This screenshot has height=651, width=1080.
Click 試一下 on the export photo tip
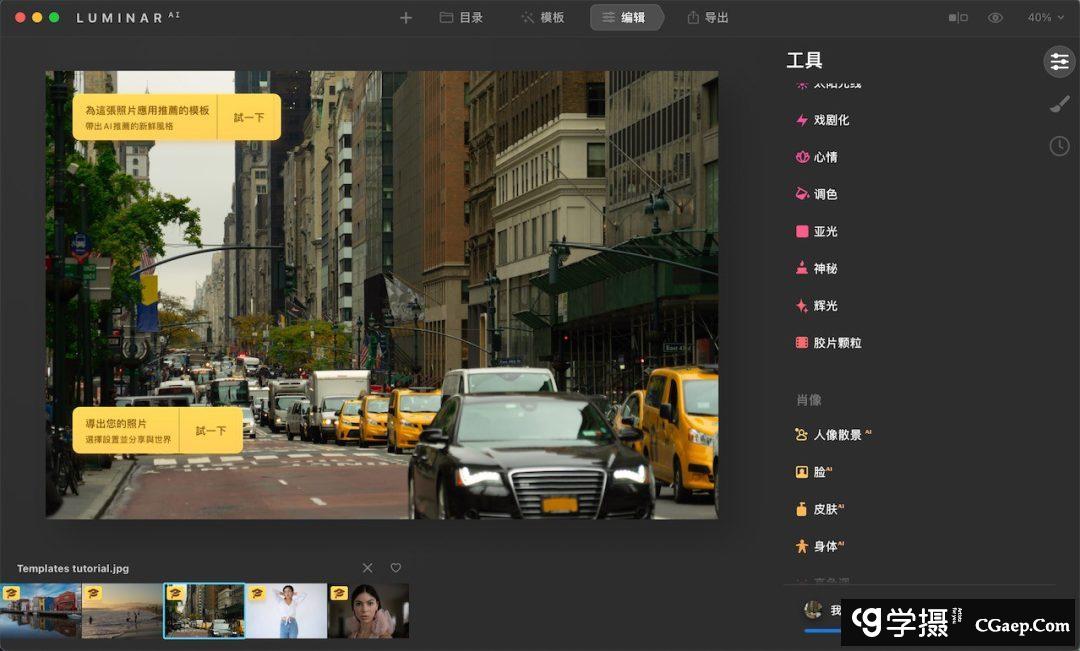211,431
